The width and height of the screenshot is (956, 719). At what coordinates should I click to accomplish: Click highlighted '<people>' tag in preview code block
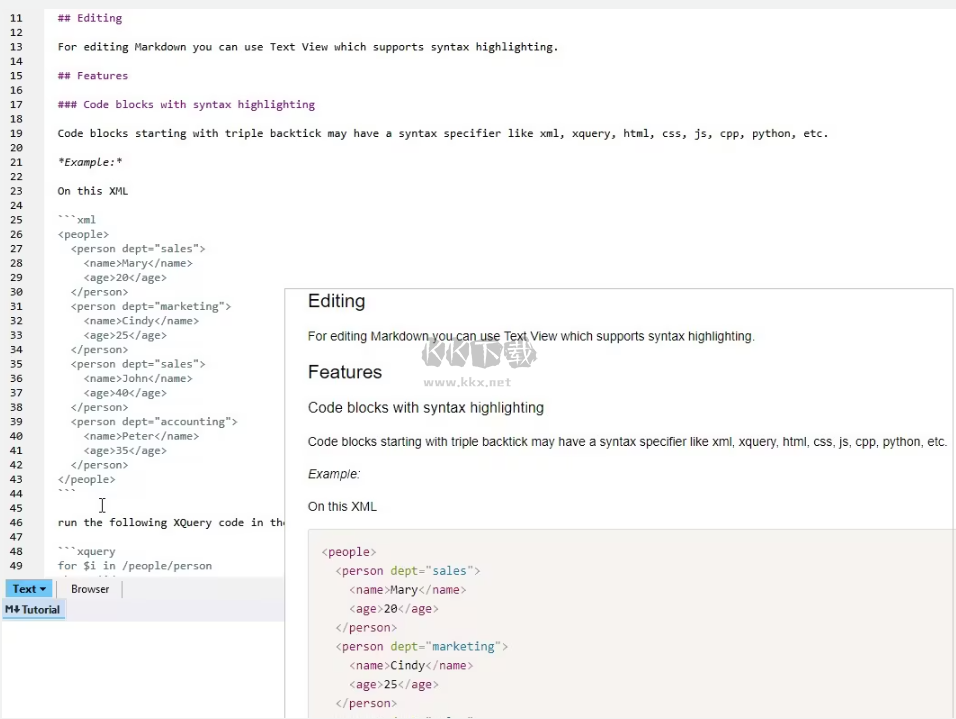[x=349, y=552]
